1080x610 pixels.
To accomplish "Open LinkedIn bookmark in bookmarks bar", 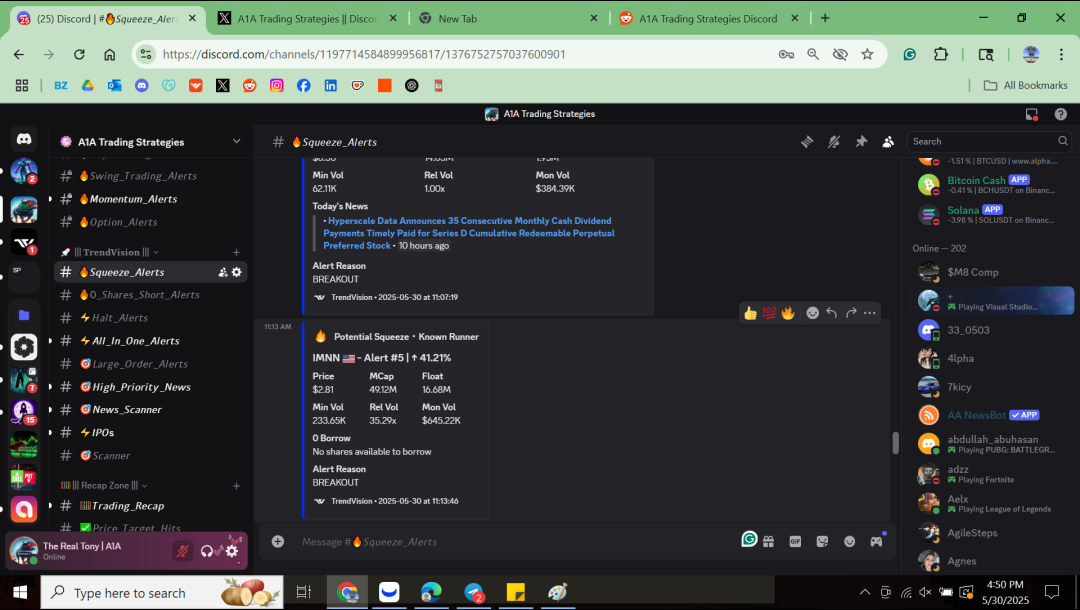I will click(x=331, y=85).
